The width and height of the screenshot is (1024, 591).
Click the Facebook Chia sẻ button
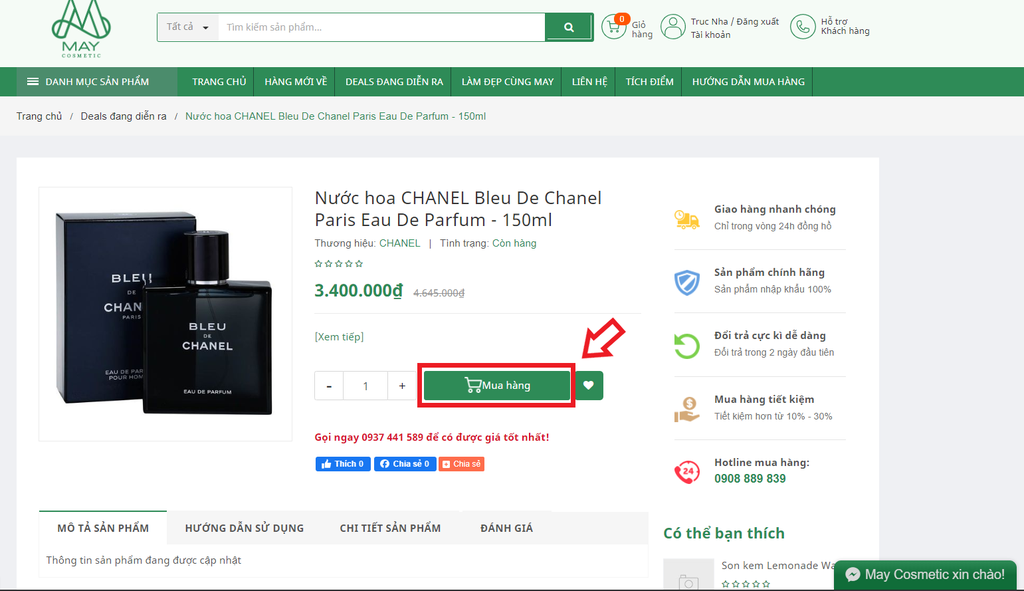[x=405, y=464]
